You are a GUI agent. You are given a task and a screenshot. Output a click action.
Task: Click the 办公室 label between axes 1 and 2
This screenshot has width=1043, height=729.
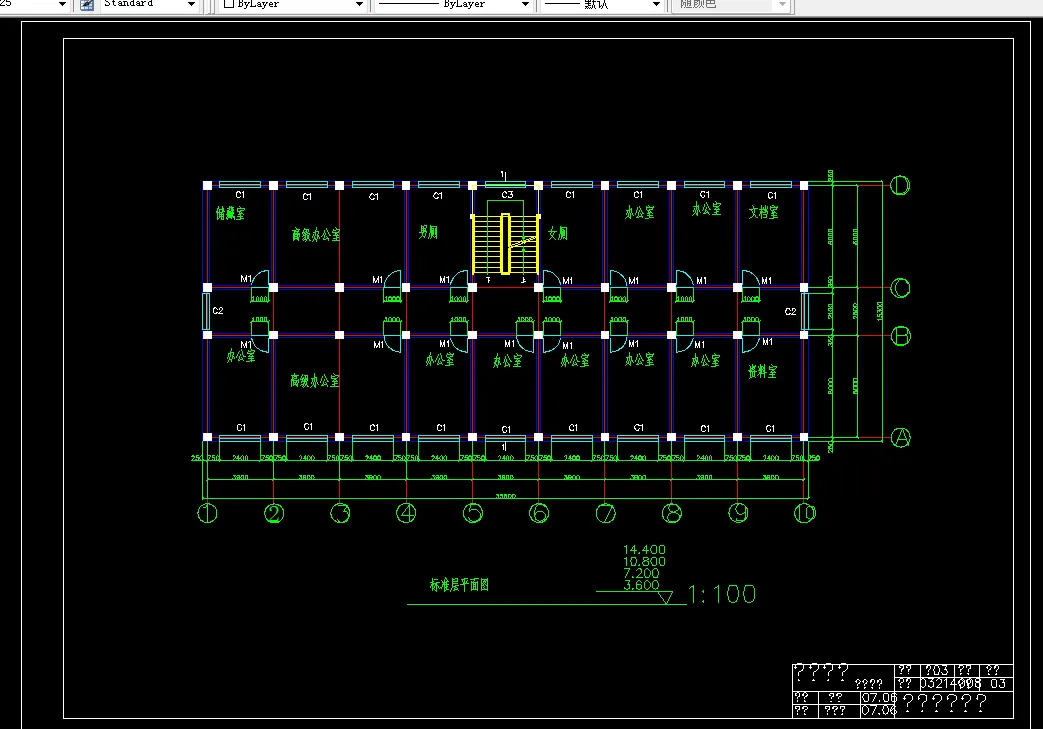point(241,356)
